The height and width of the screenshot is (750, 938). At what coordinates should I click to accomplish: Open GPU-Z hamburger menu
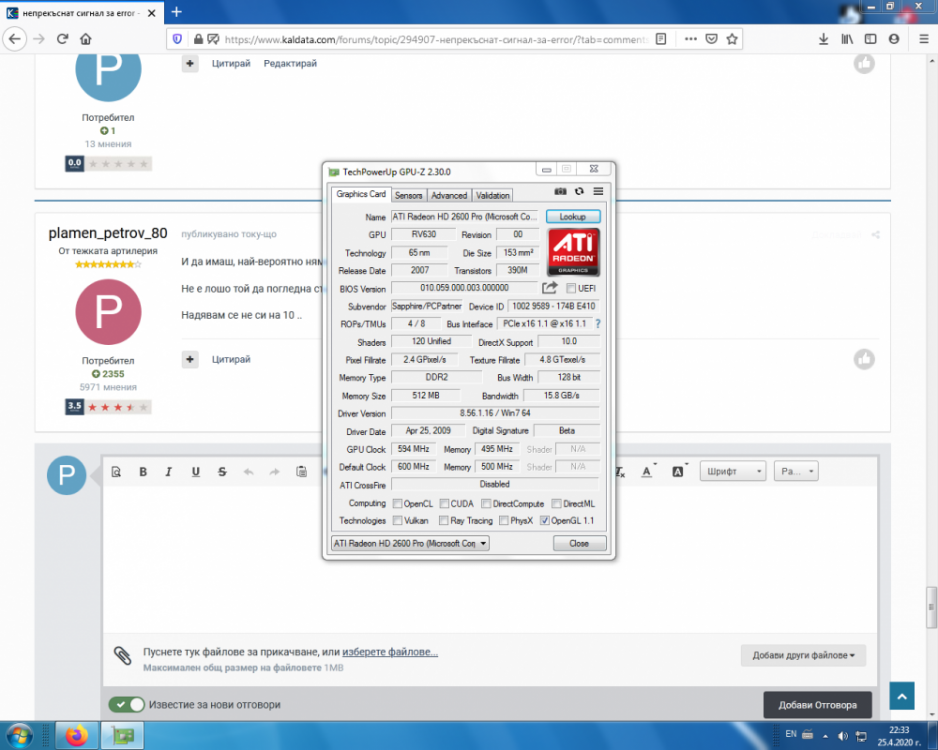coord(598,191)
